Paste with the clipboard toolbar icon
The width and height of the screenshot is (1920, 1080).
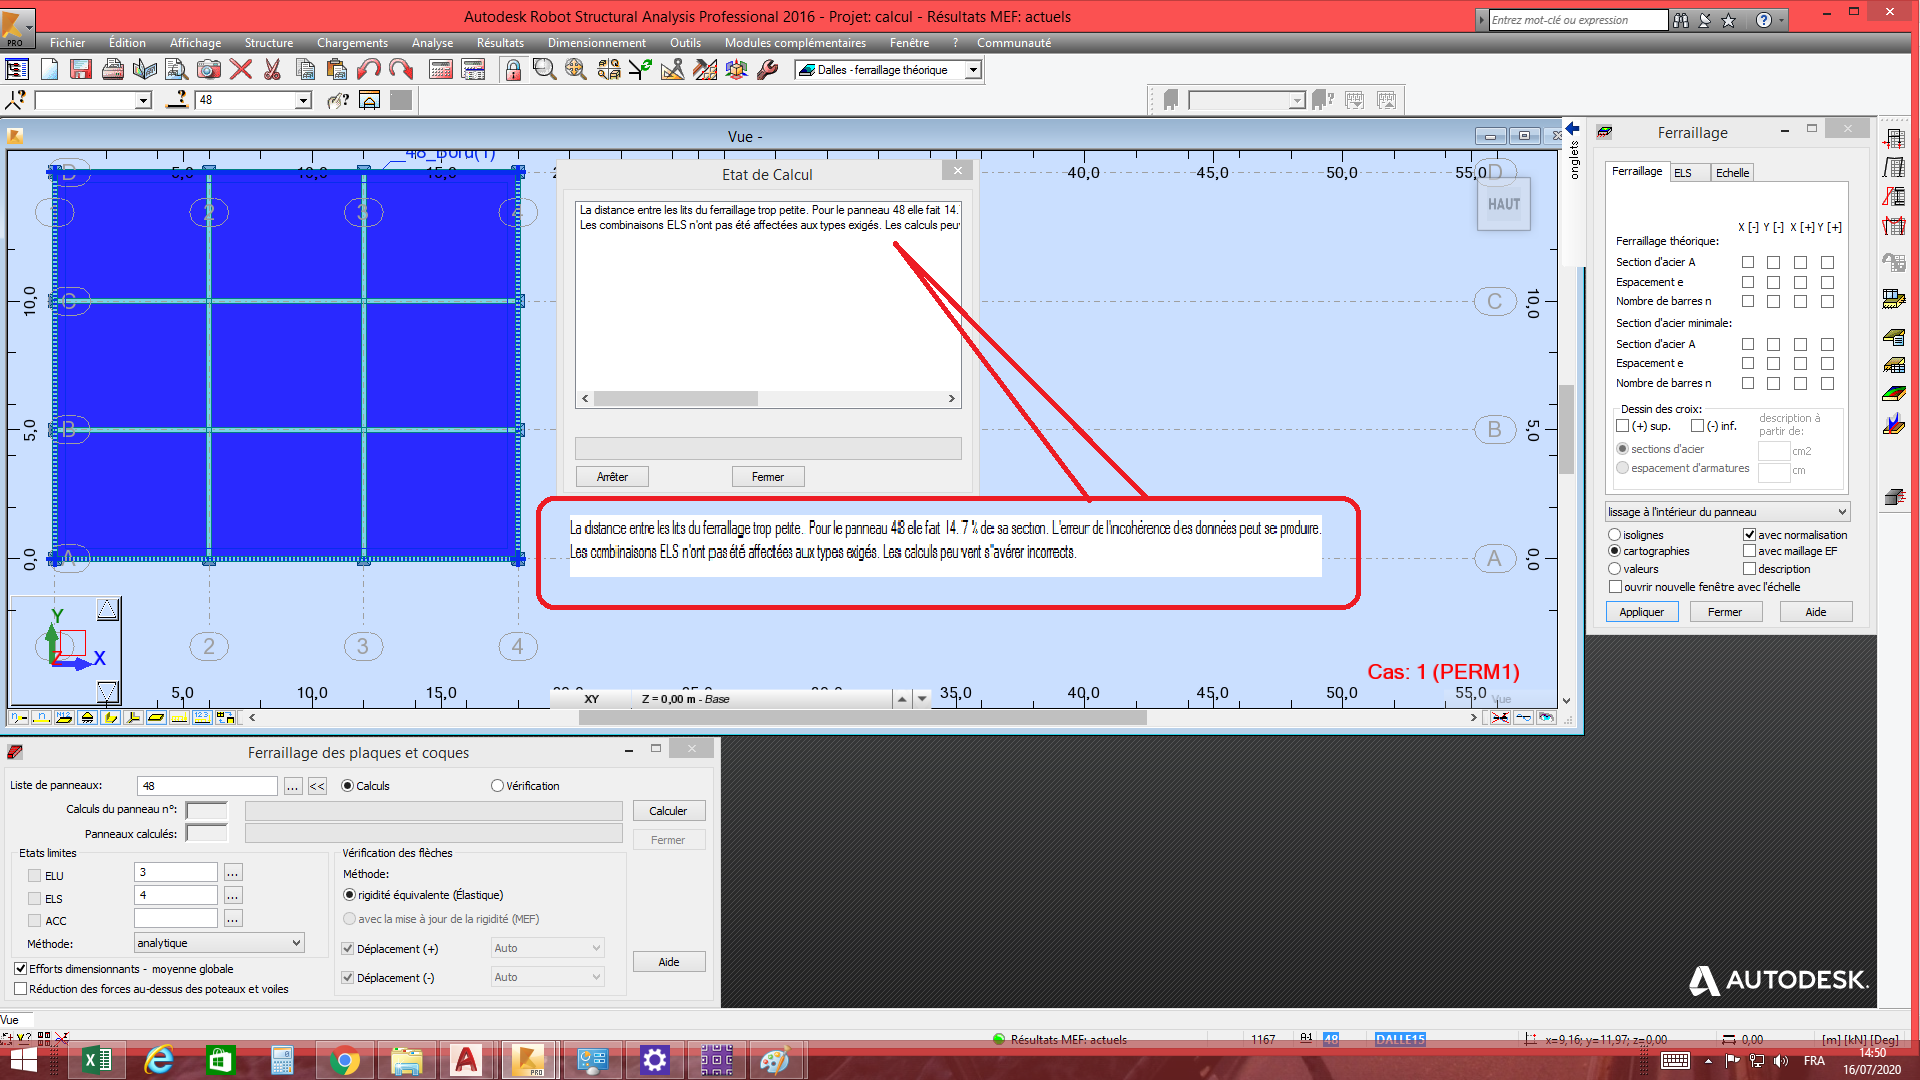(337, 69)
